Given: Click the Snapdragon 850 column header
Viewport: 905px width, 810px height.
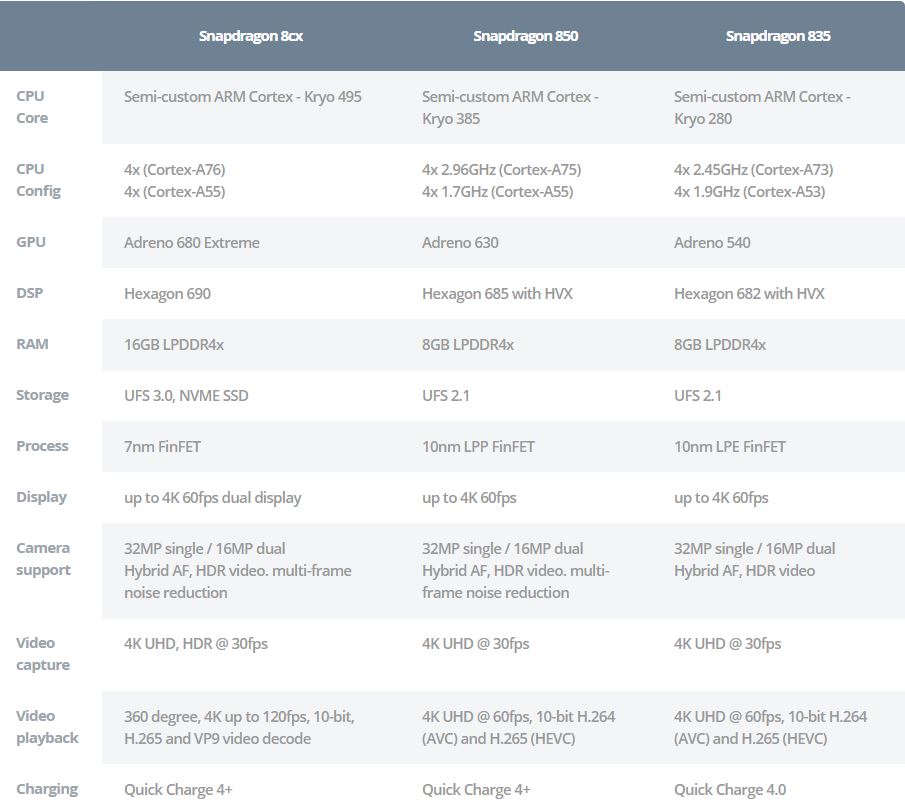Looking at the screenshot, I should (525, 36).
